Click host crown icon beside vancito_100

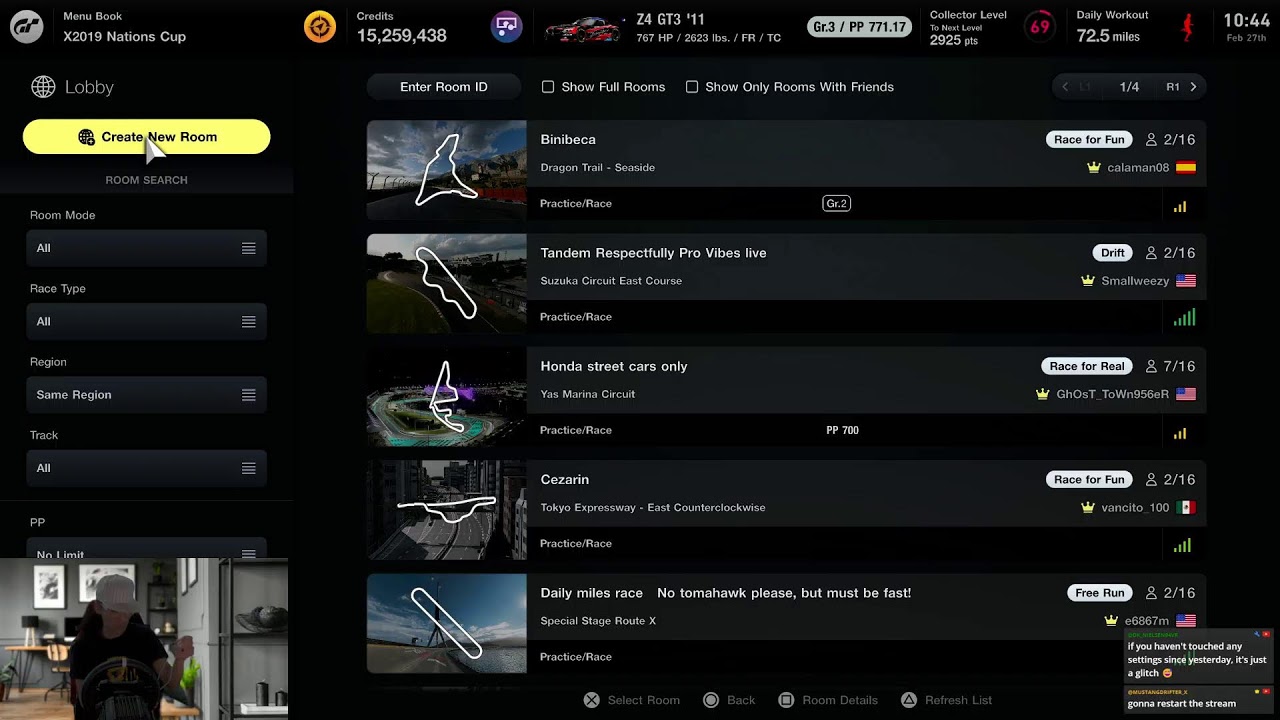(x=1088, y=507)
